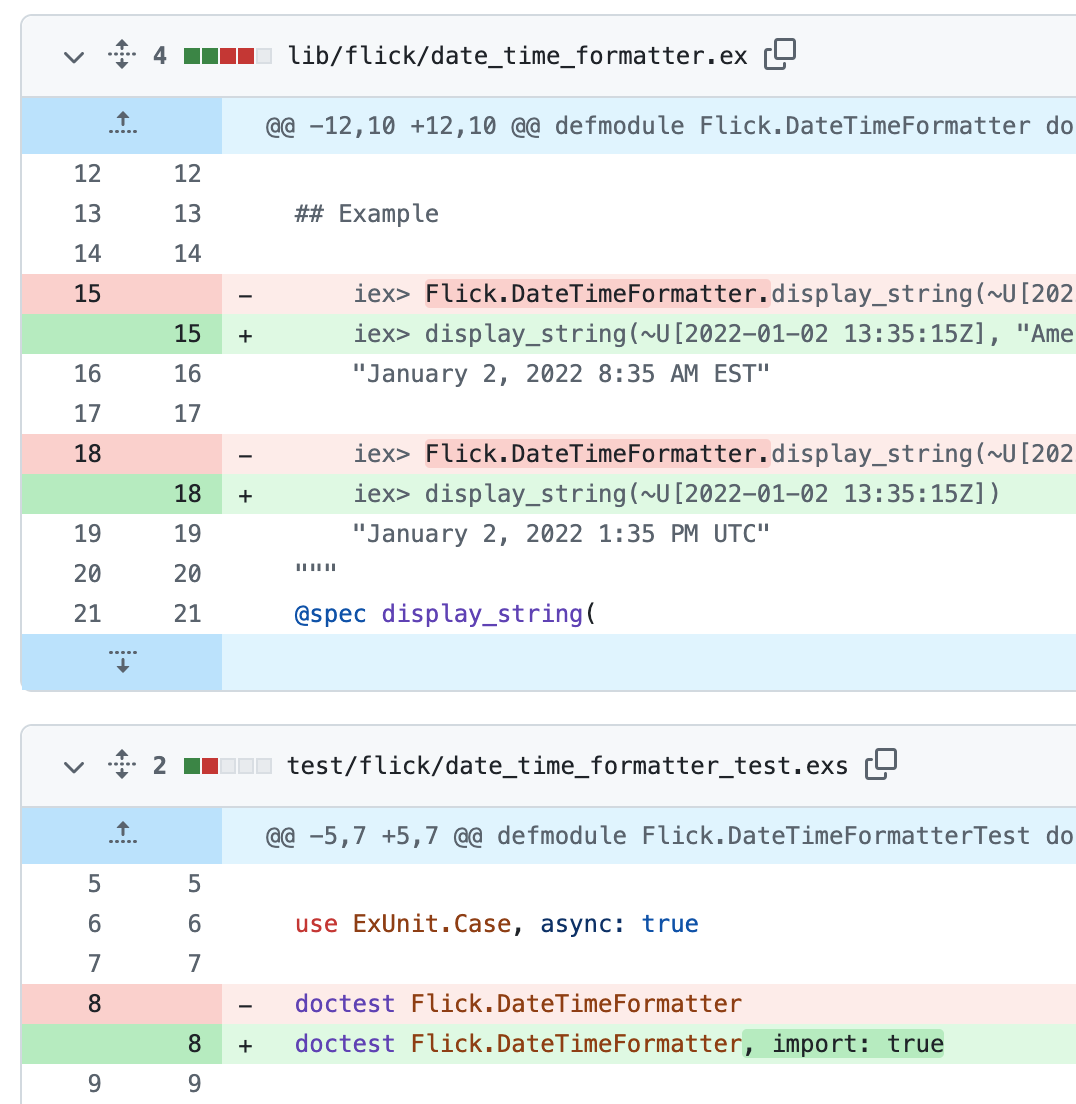This screenshot has width=1076, height=1104.
Task: Expand all lines in date_time_formatter_test.exs
Action: coord(122,765)
